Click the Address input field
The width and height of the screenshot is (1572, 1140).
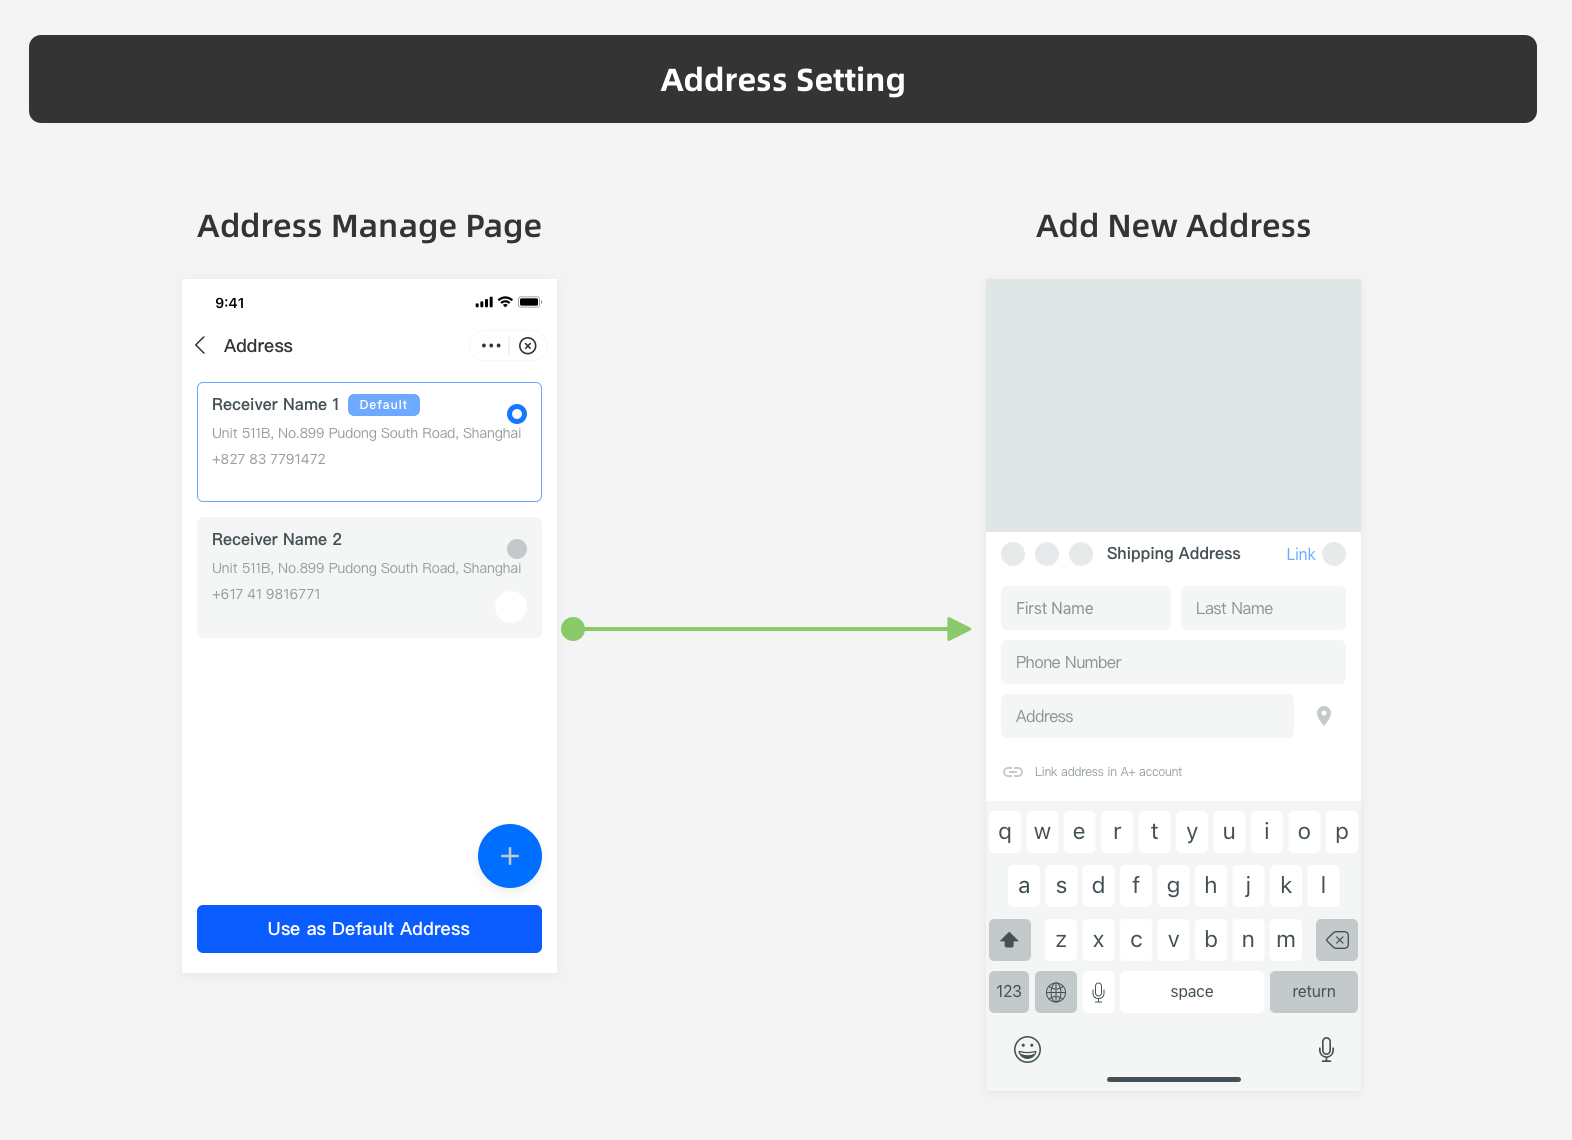pyautogui.click(x=1147, y=716)
